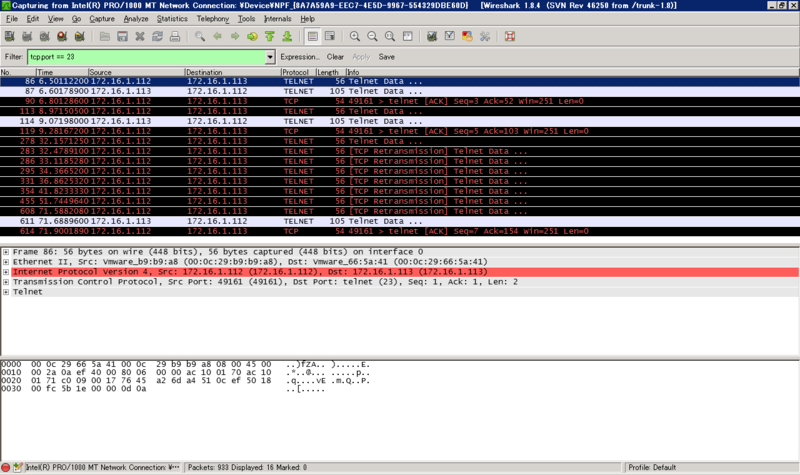The image size is (800, 475).
Task: Open the Statistics menu
Action: 172,19
